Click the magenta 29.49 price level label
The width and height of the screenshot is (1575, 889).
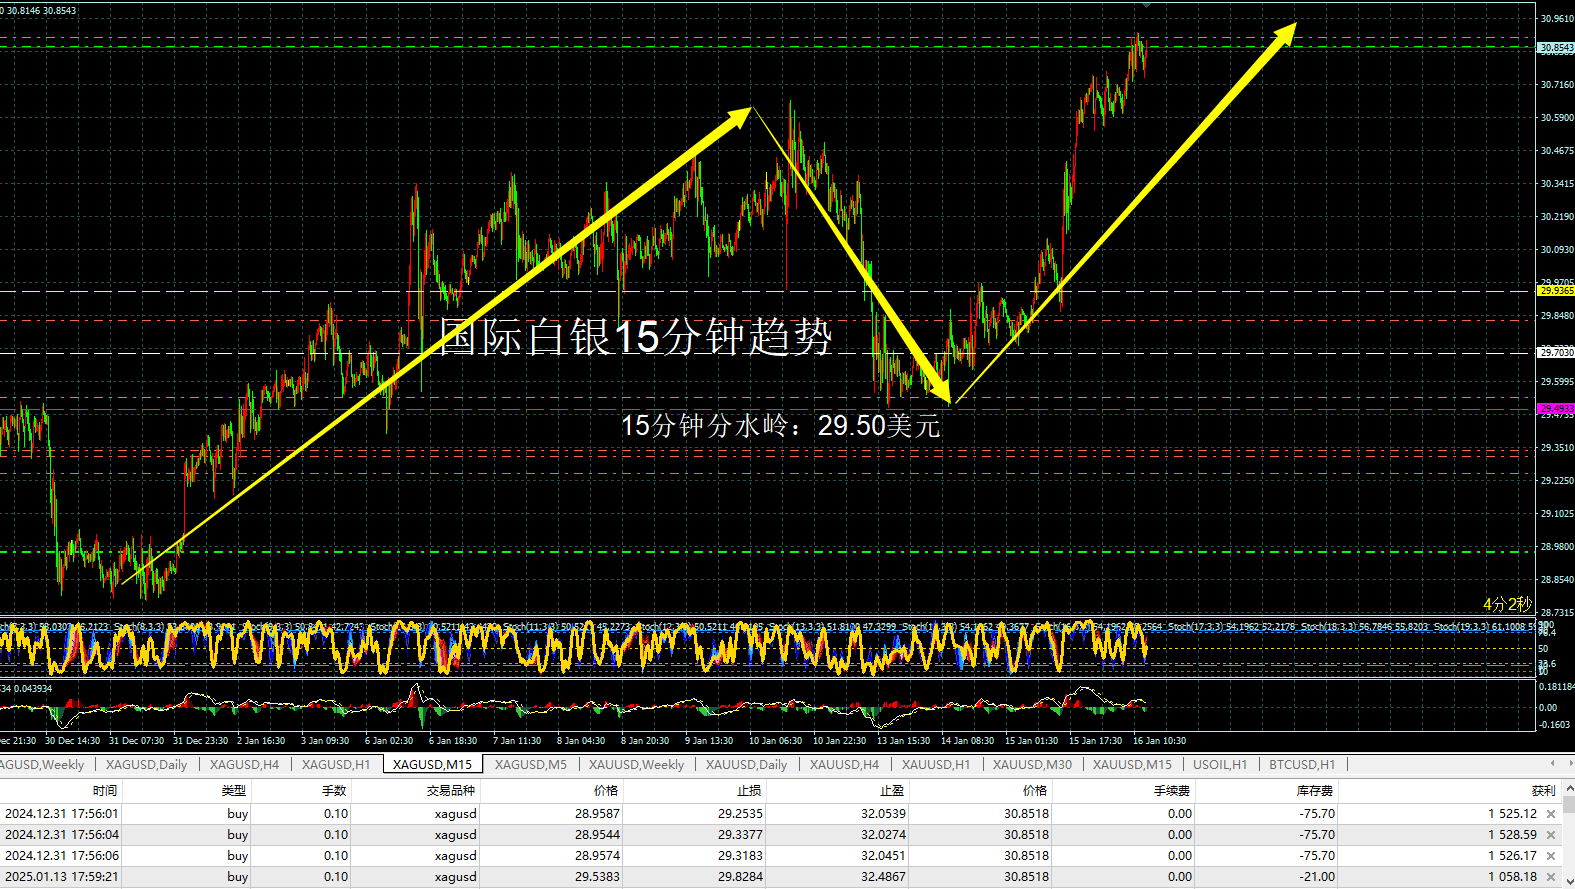(1555, 409)
